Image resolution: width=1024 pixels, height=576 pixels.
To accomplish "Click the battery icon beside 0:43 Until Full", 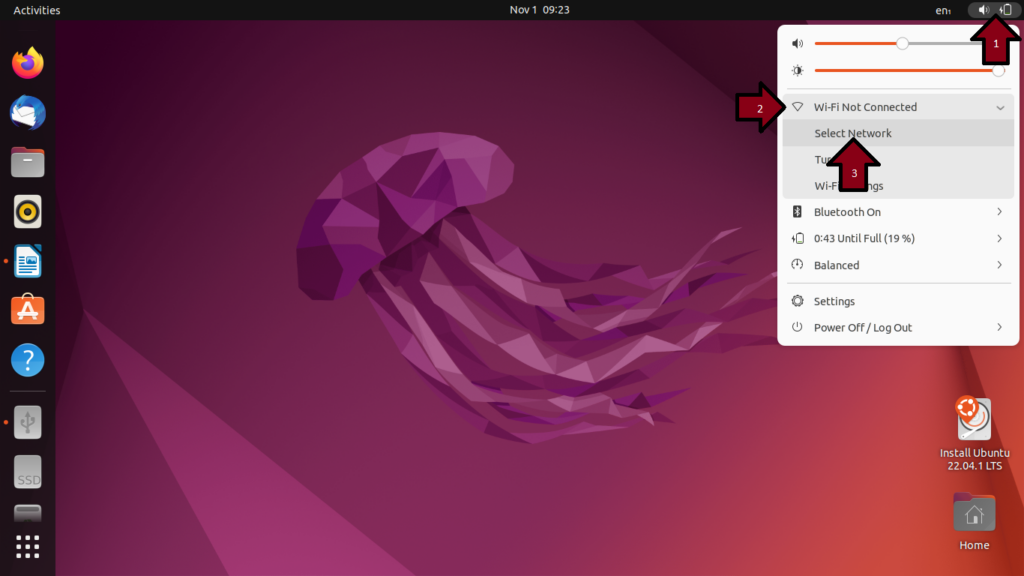I will 797,238.
